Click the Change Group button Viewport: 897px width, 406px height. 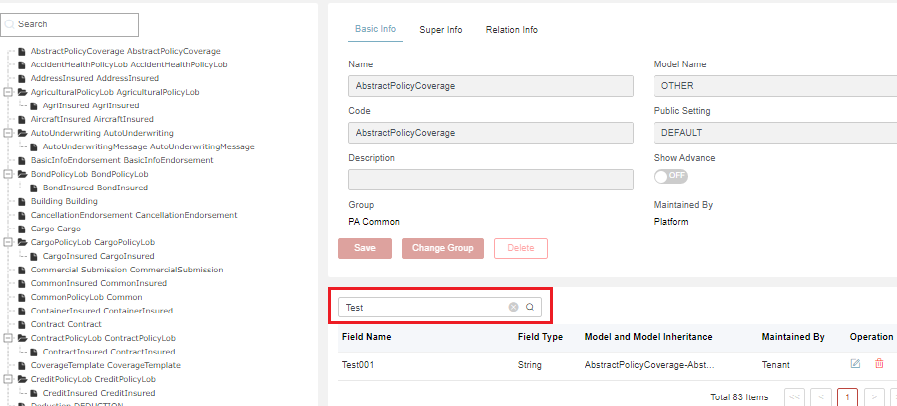coord(443,248)
